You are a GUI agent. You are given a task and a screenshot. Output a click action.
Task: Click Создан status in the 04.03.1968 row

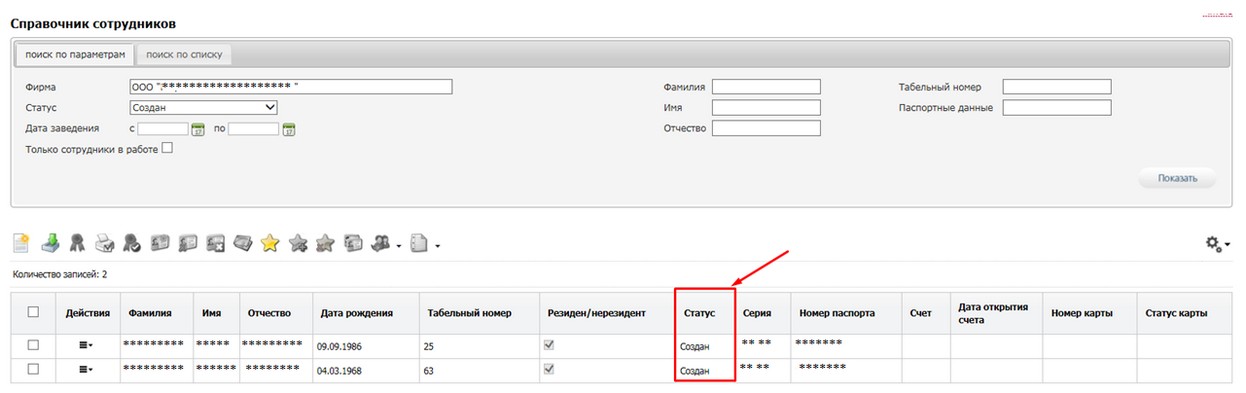[x=696, y=371]
